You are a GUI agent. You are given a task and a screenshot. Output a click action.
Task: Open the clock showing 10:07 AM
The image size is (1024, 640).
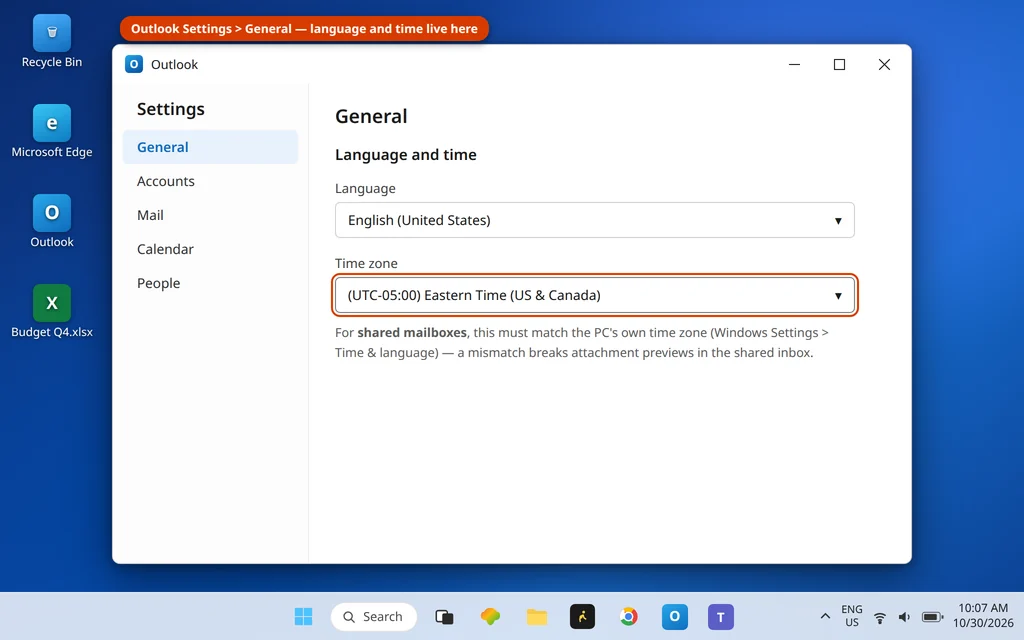983,615
